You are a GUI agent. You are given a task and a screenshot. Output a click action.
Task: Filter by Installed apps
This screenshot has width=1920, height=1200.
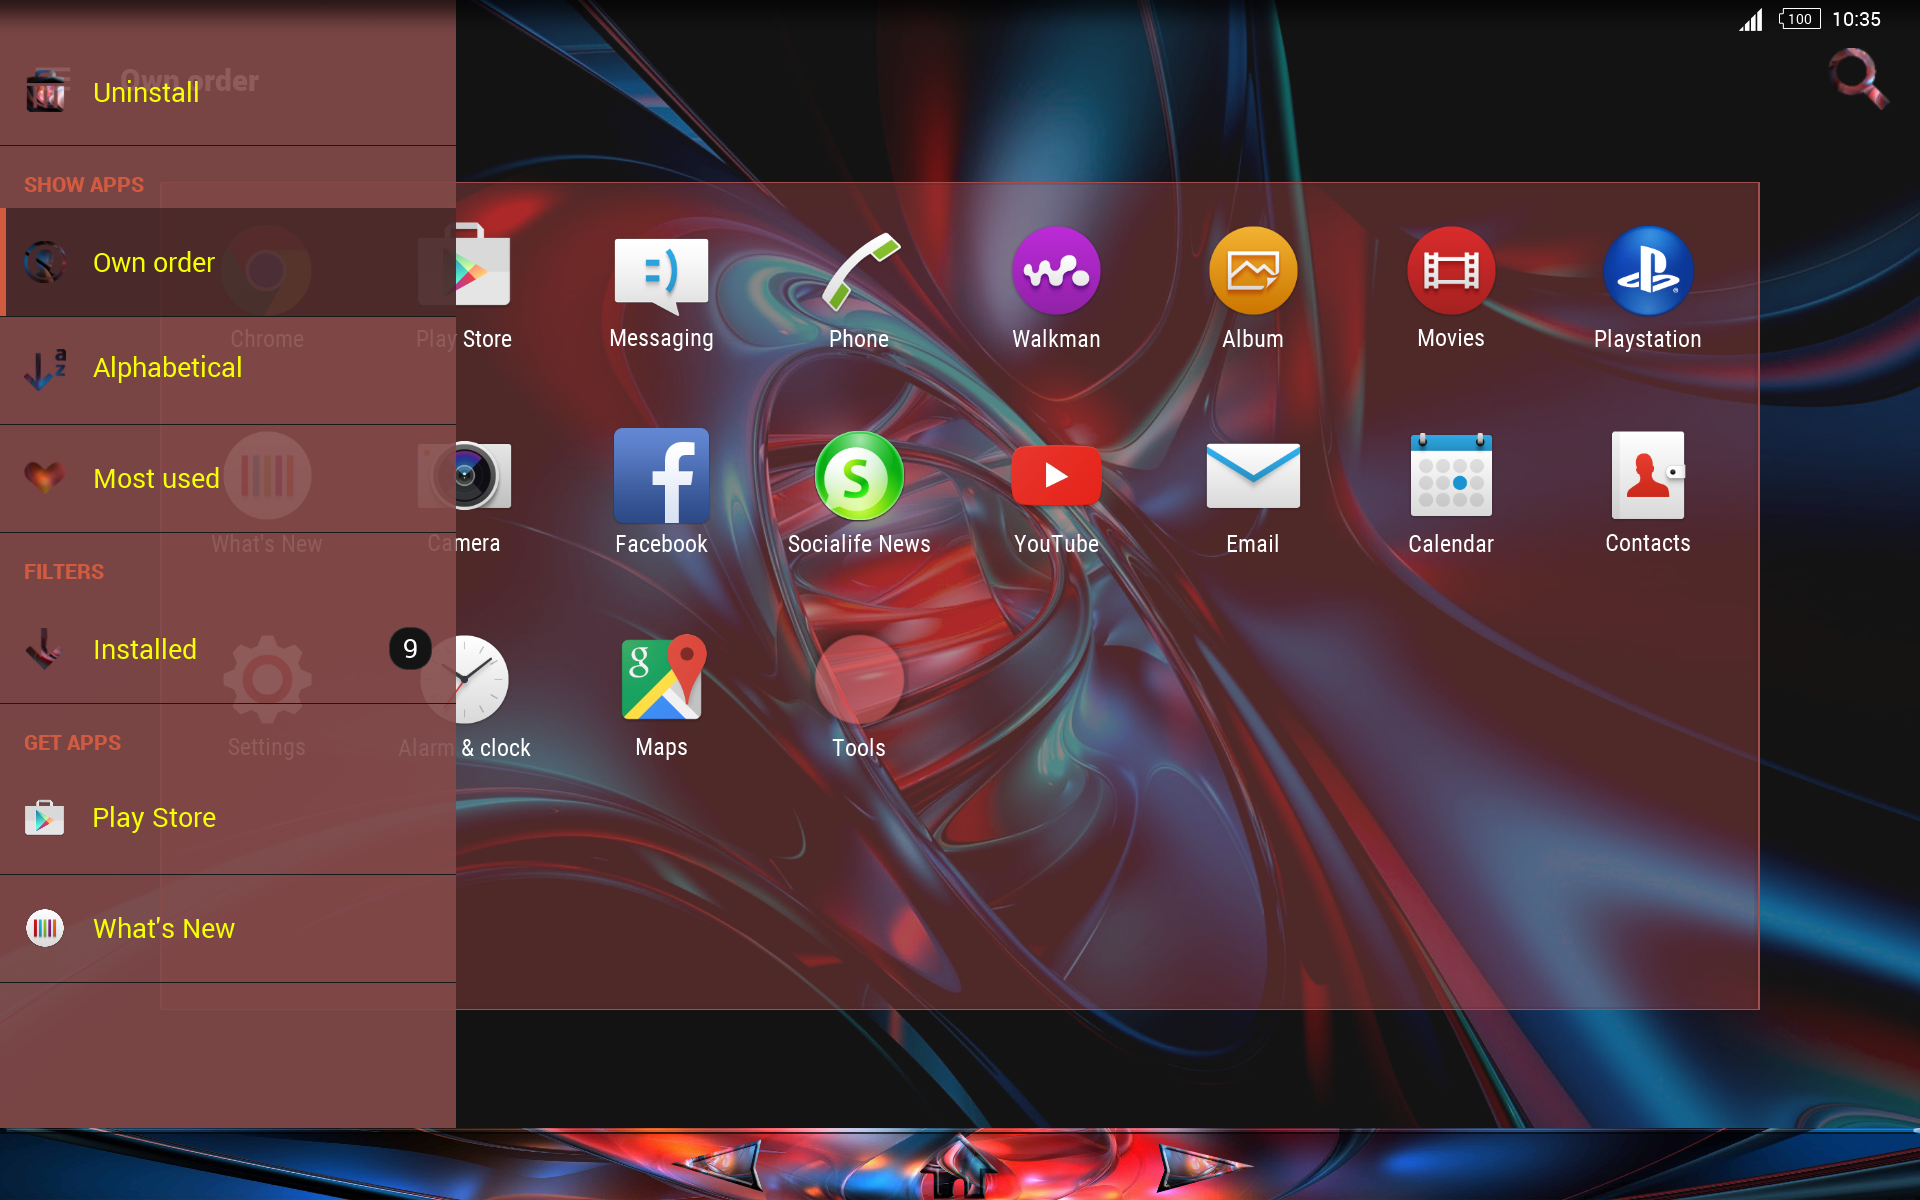228,649
